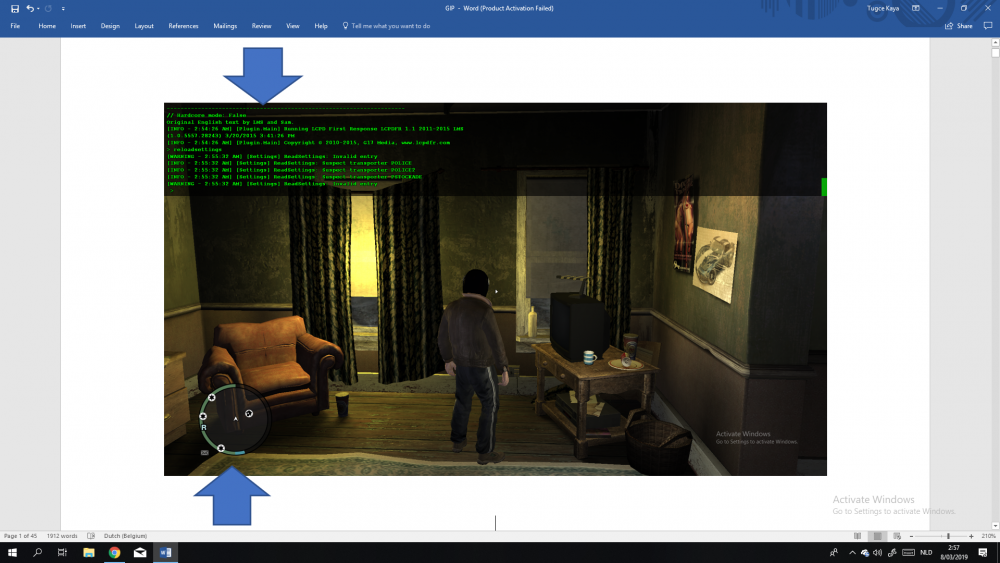The image size is (1000, 563).
Task: Switch input language NLD indicator
Action: click(926, 553)
